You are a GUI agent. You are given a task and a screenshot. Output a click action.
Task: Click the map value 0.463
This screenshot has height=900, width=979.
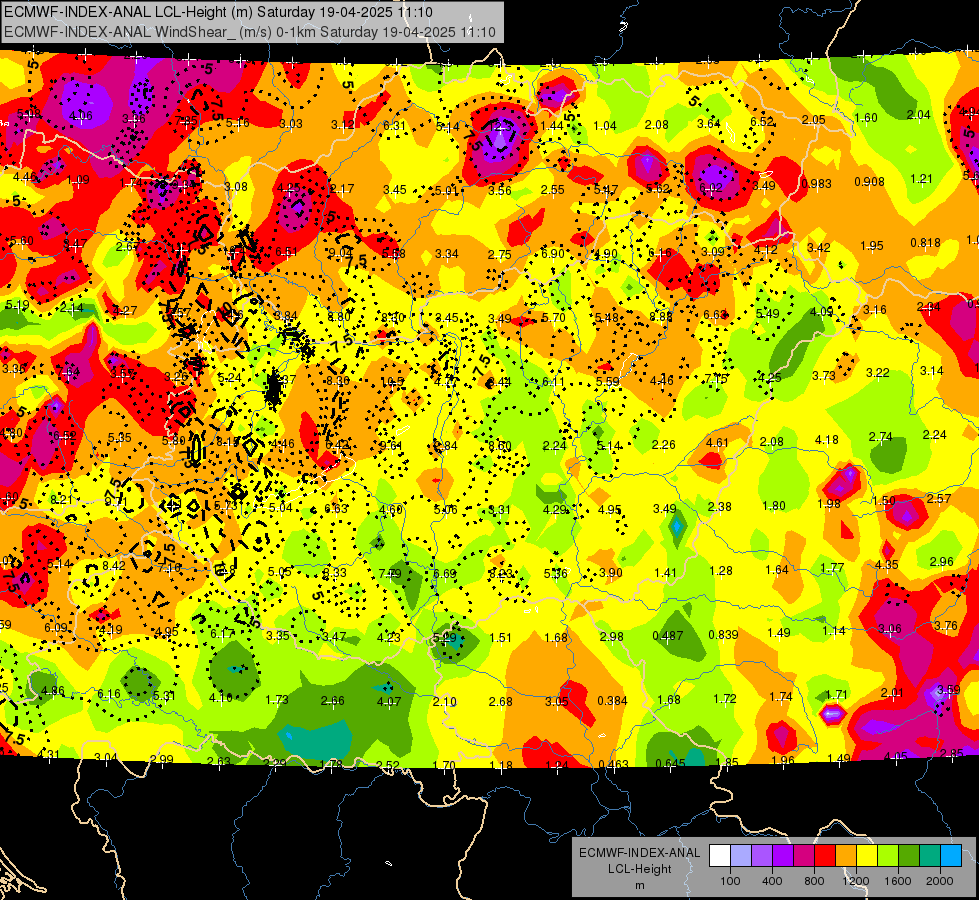click(x=613, y=765)
